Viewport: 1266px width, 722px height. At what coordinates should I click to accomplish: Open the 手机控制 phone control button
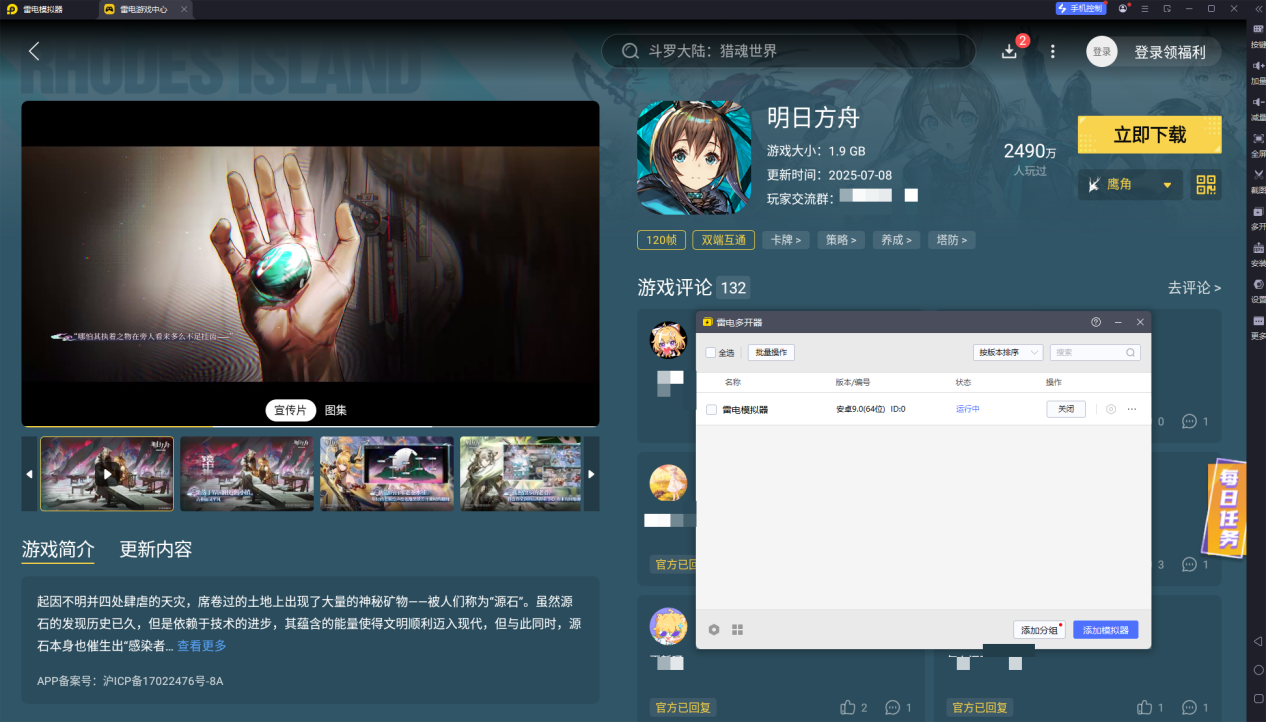coord(1080,8)
